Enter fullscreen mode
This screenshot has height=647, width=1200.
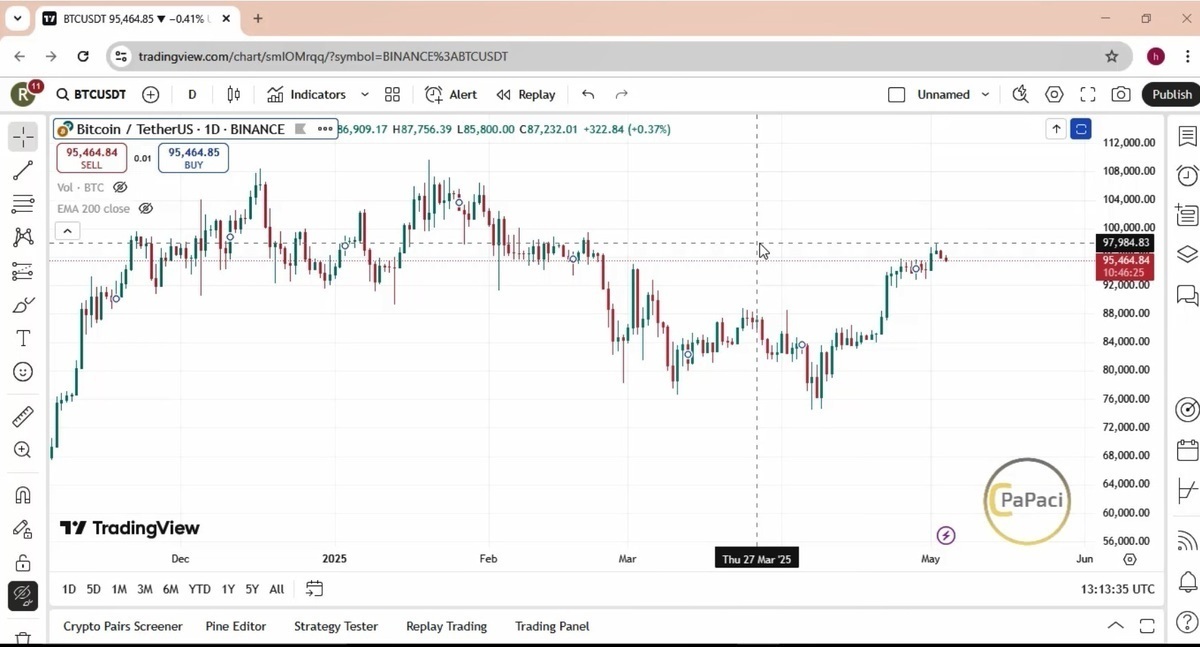(x=1088, y=95)
